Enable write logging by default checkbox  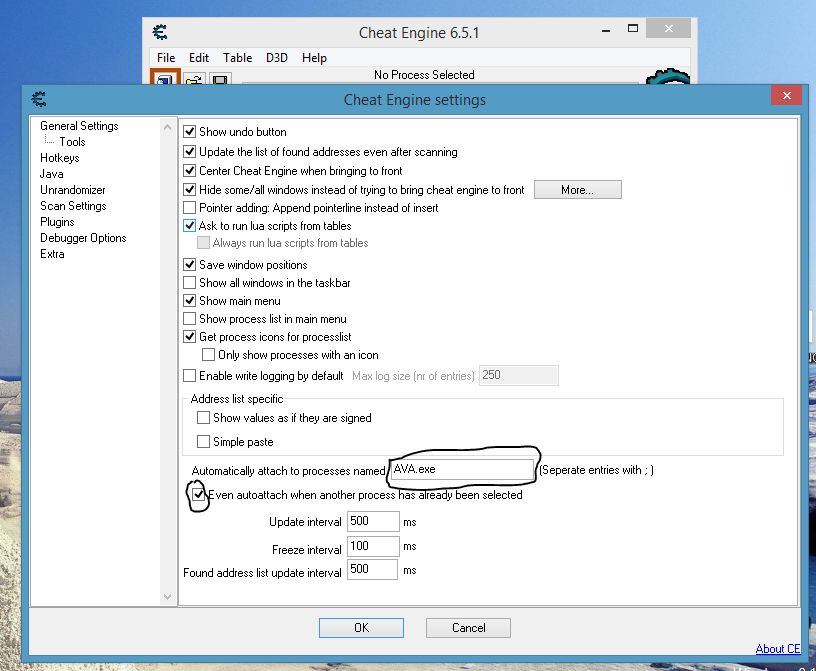click(189, 375)
